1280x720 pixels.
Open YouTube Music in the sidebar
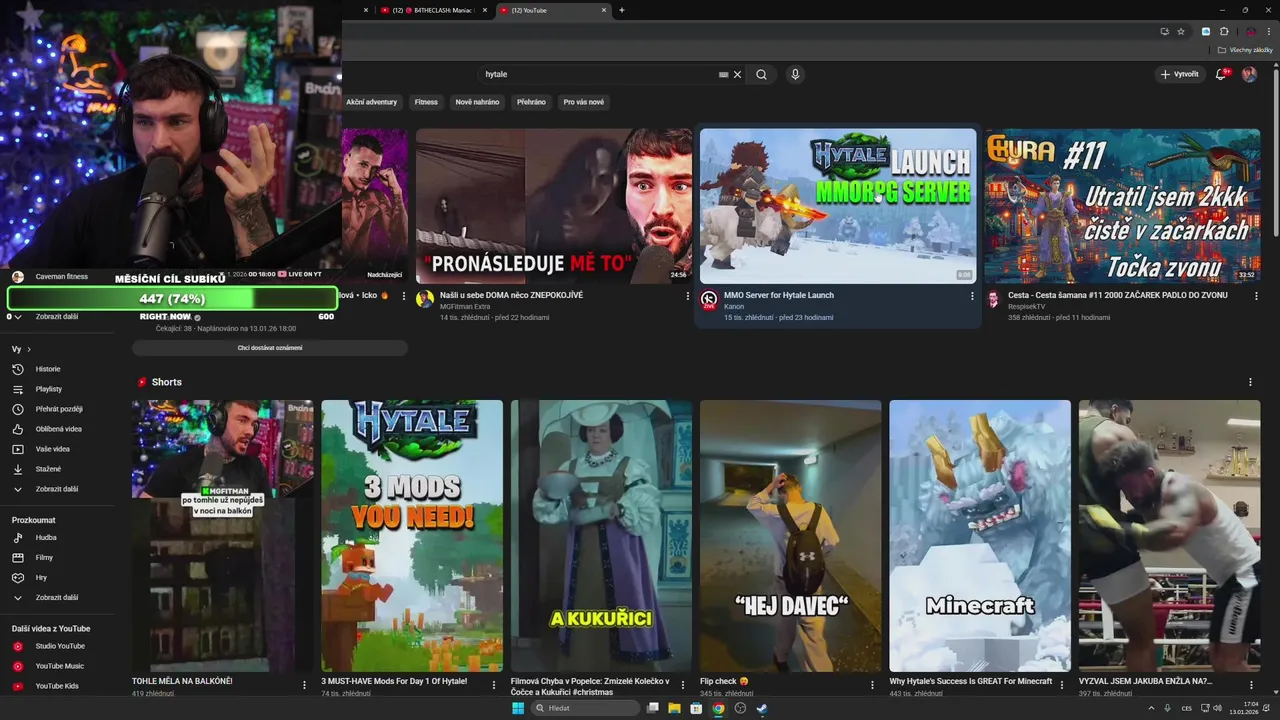[x=60, y=666]
